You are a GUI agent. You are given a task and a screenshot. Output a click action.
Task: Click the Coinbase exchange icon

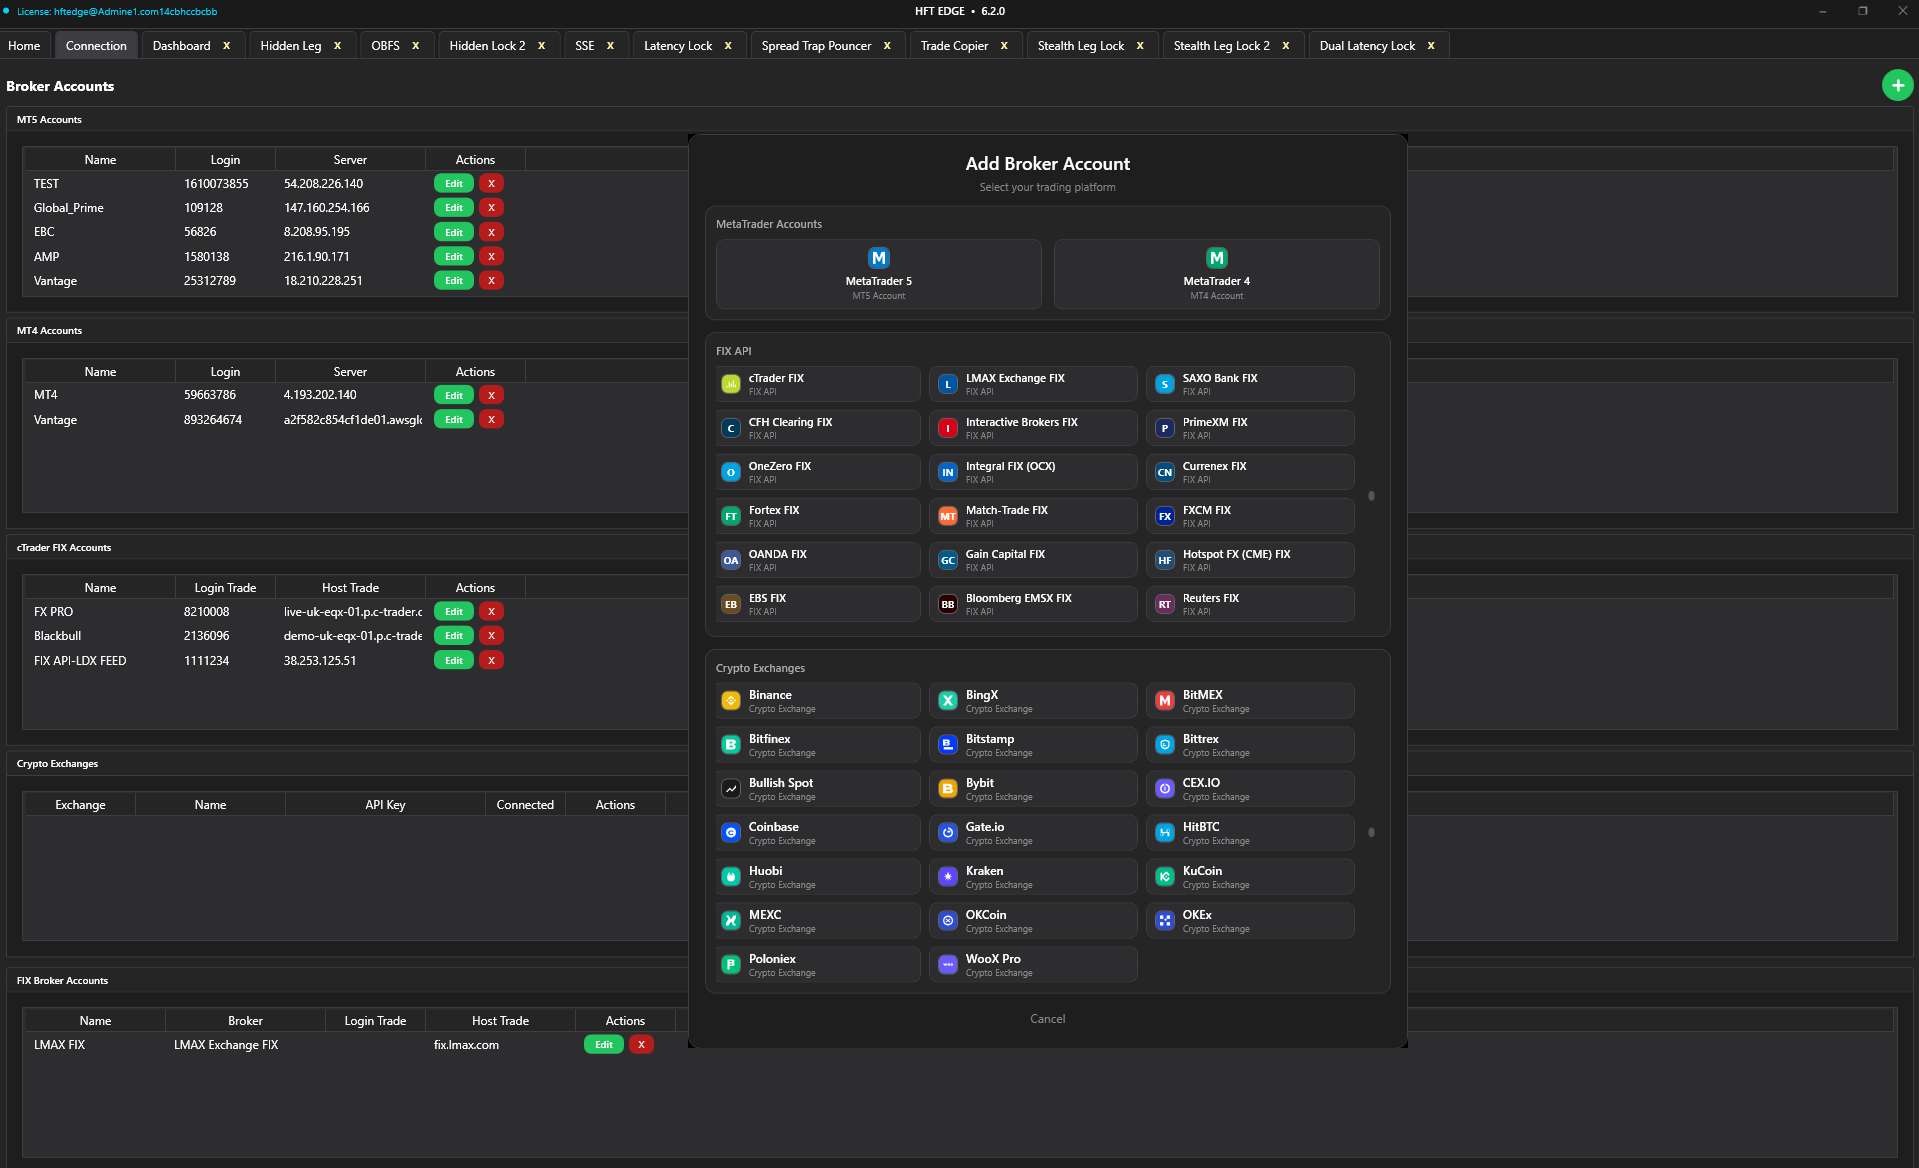(x=731, y=833)
